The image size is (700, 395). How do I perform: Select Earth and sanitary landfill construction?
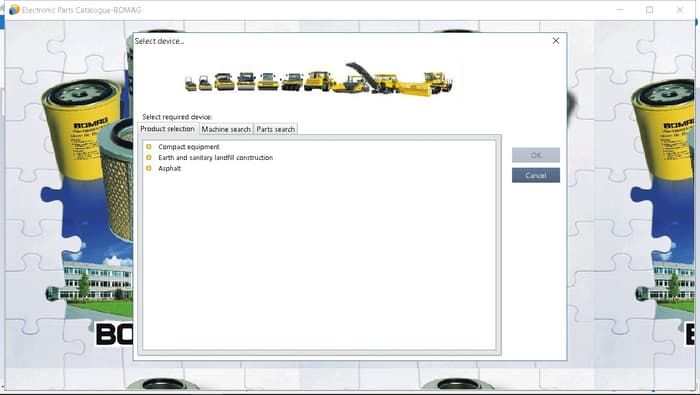[215, 158]
